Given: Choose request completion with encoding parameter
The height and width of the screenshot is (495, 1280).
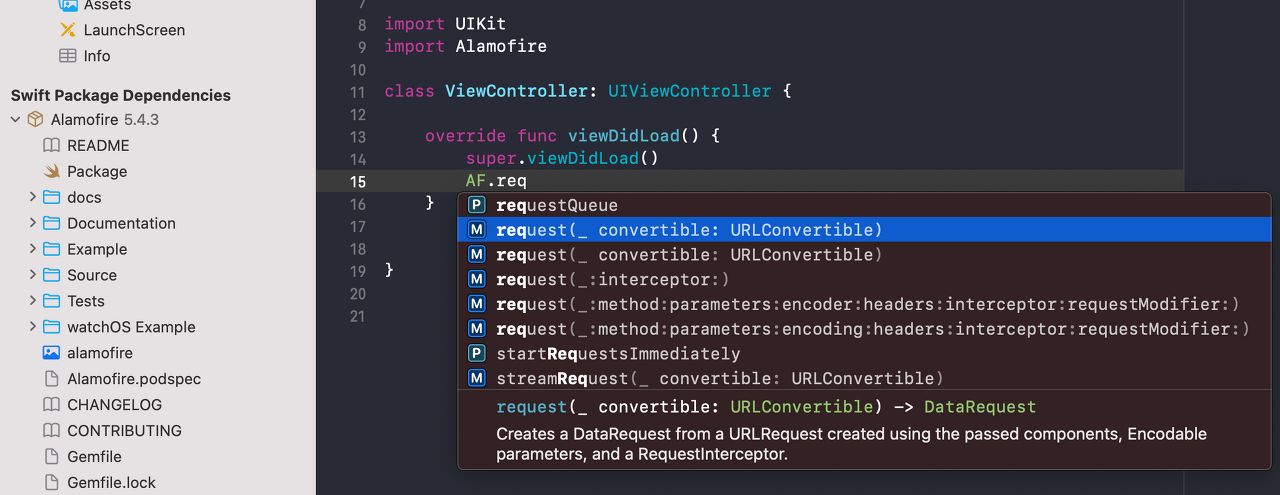Looking at the screenshot, I should pyautogui.click(x=864, y=329).
